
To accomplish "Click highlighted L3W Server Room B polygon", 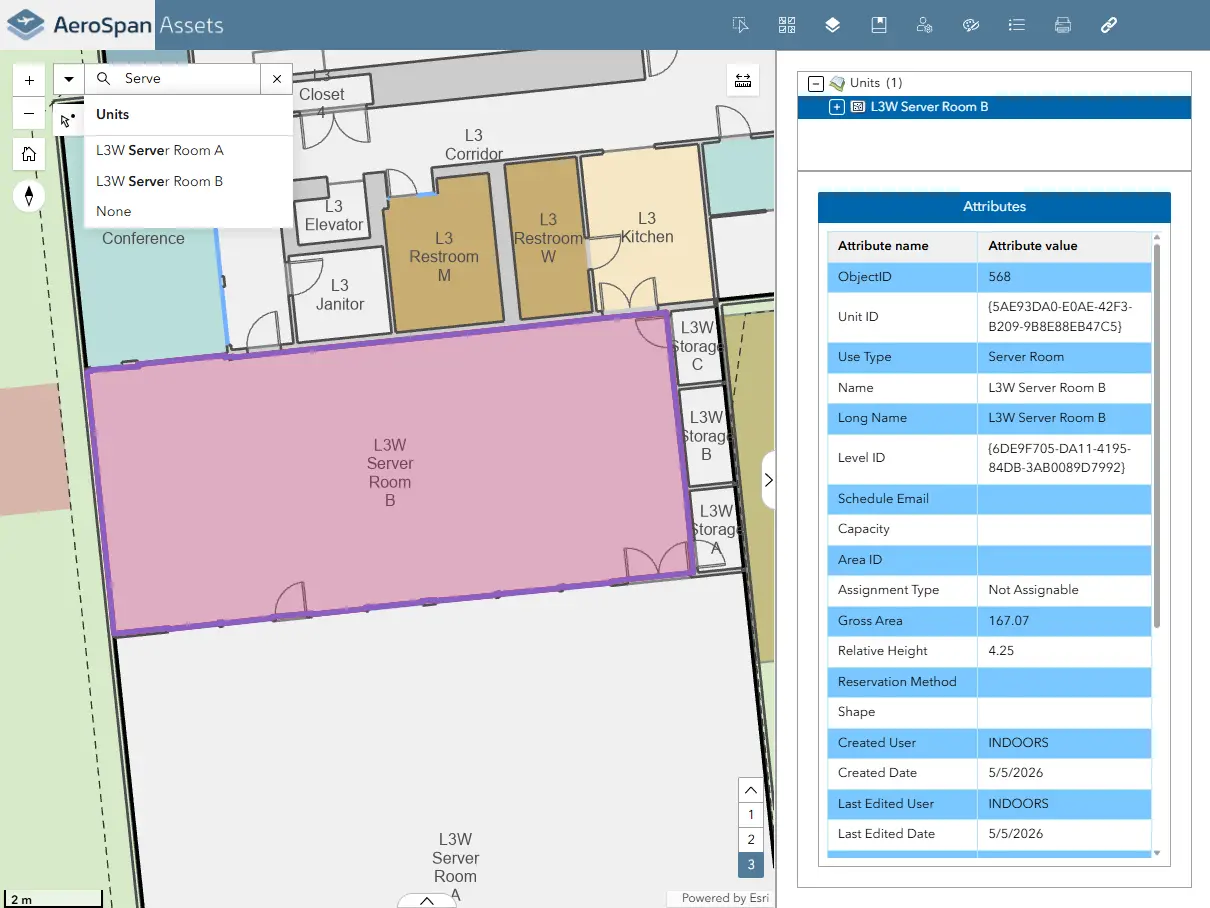I will [390, 473].
